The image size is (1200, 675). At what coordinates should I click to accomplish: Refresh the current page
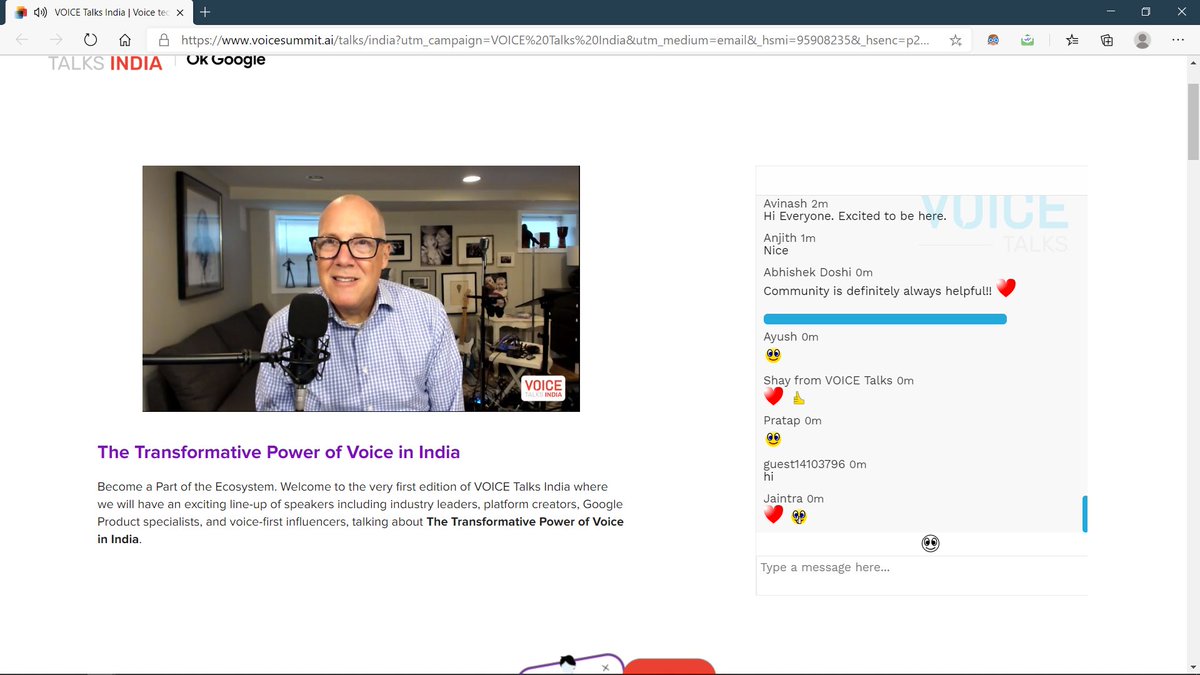pos(90,40)
